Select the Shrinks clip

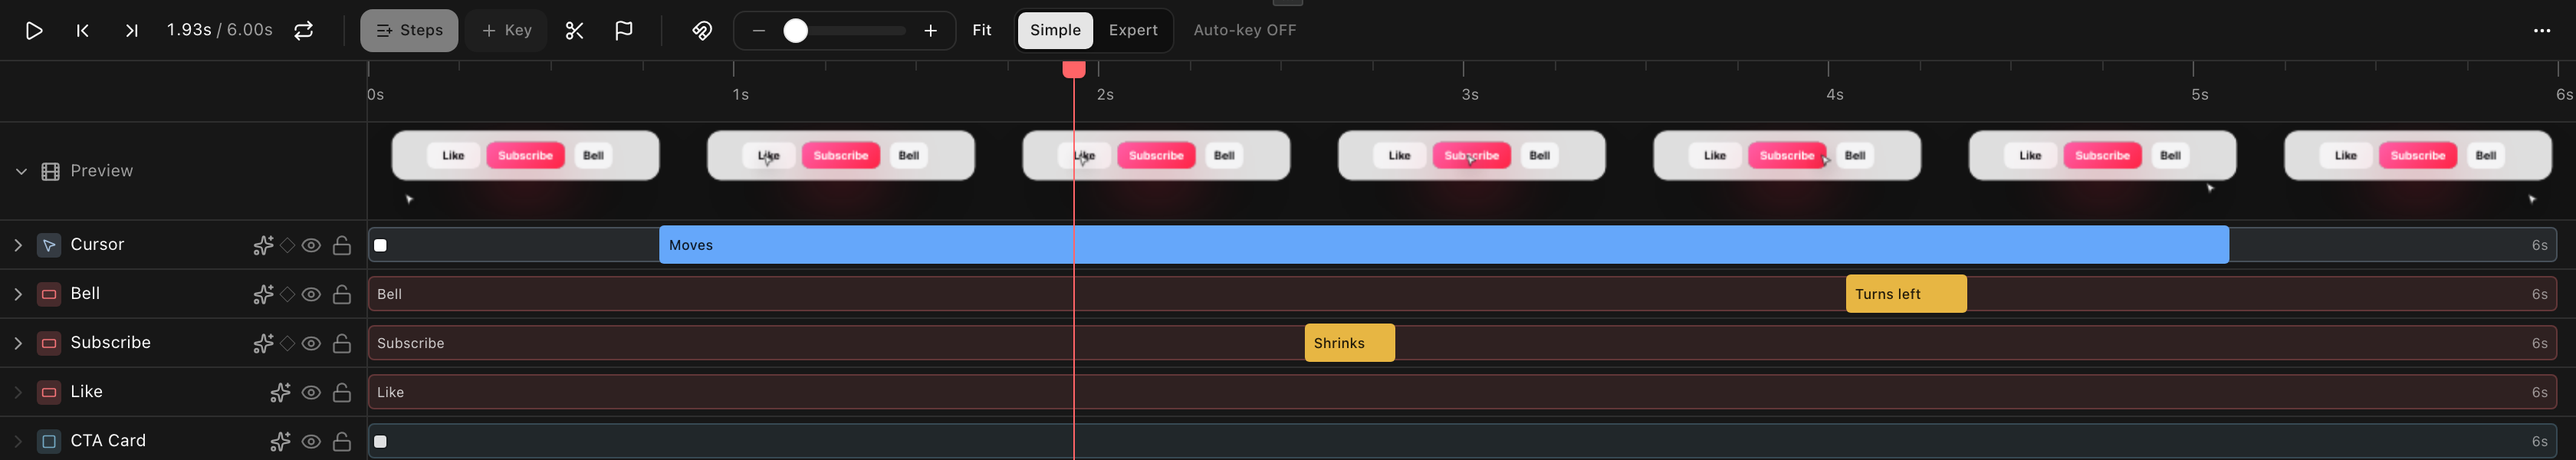click(x=1349, y=343)
